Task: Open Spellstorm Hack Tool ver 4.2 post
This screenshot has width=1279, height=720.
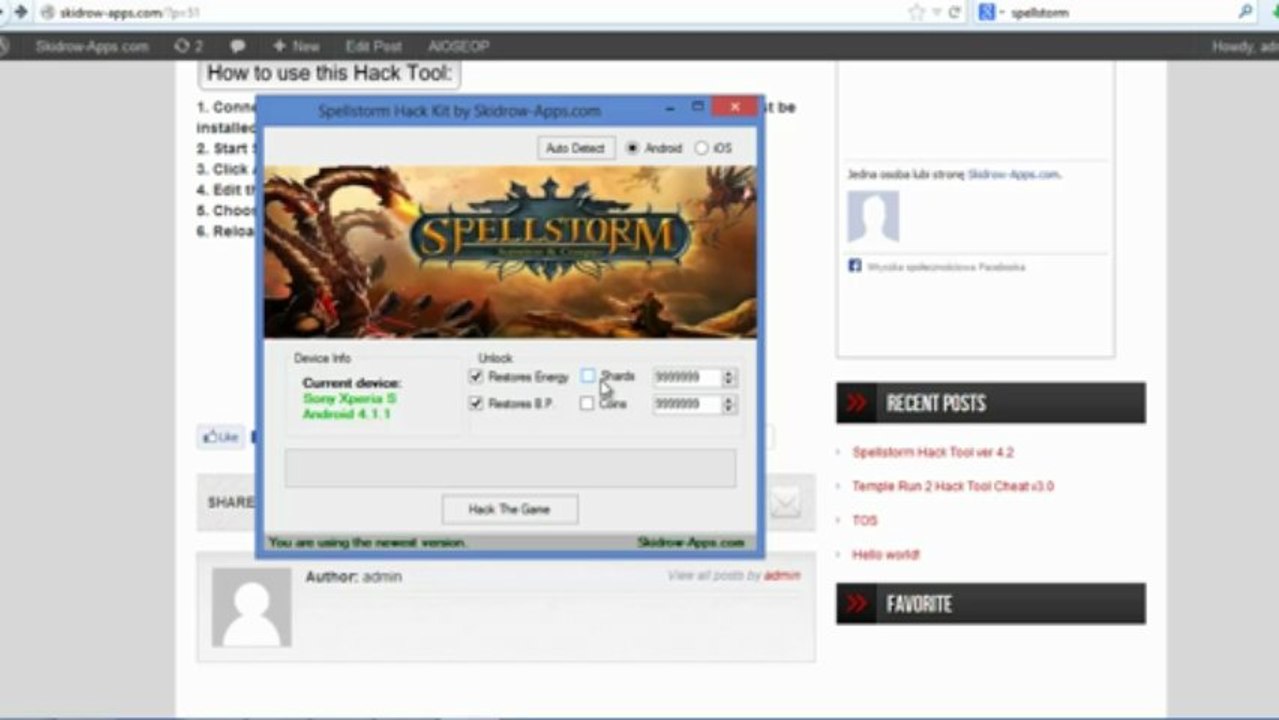Action: coord(933,452)
